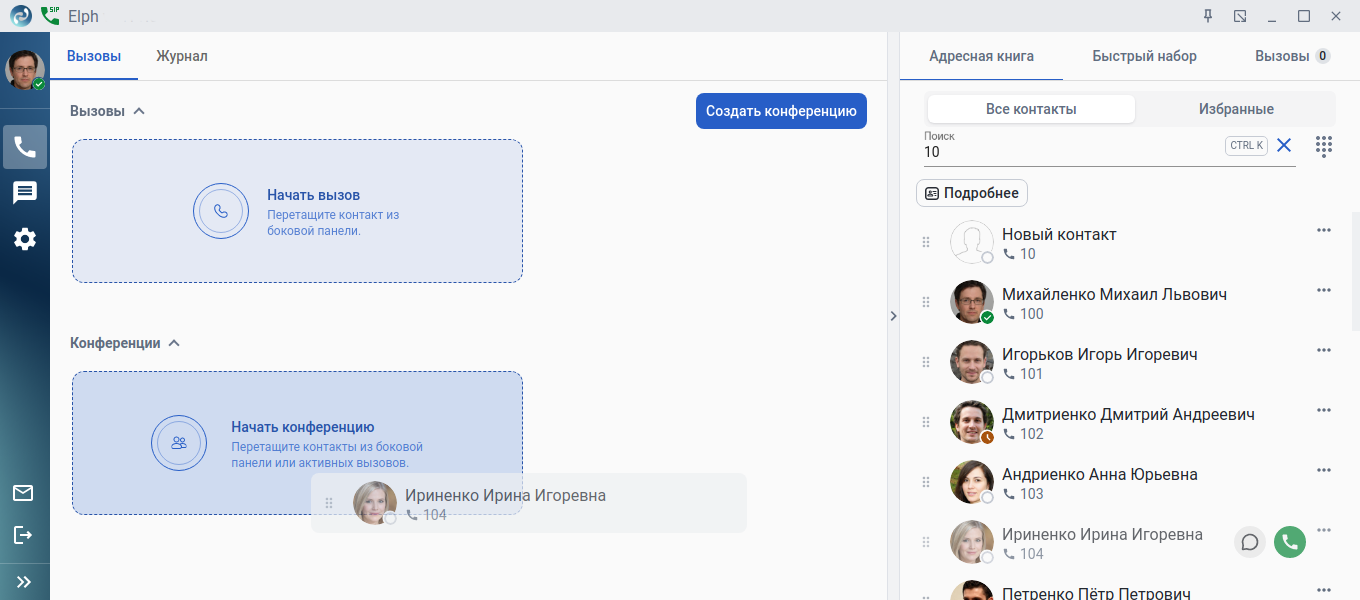Collapse the Вызовы section
The width and height of the screenshot is (1360, 600).
(x=139, y=111)
